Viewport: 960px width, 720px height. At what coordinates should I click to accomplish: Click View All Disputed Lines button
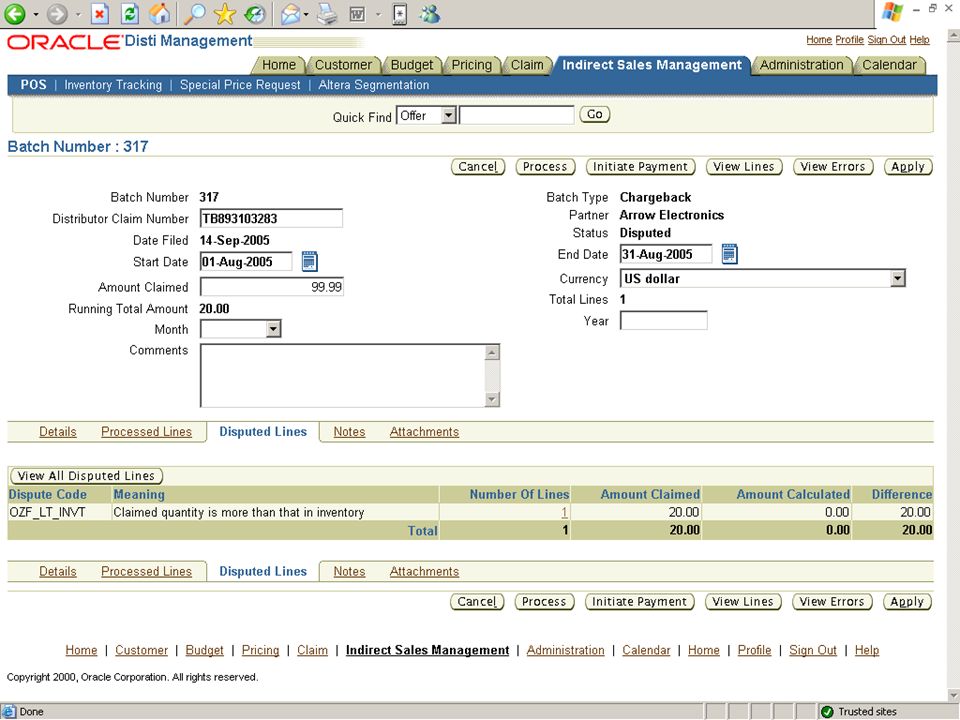click(86, 476)
